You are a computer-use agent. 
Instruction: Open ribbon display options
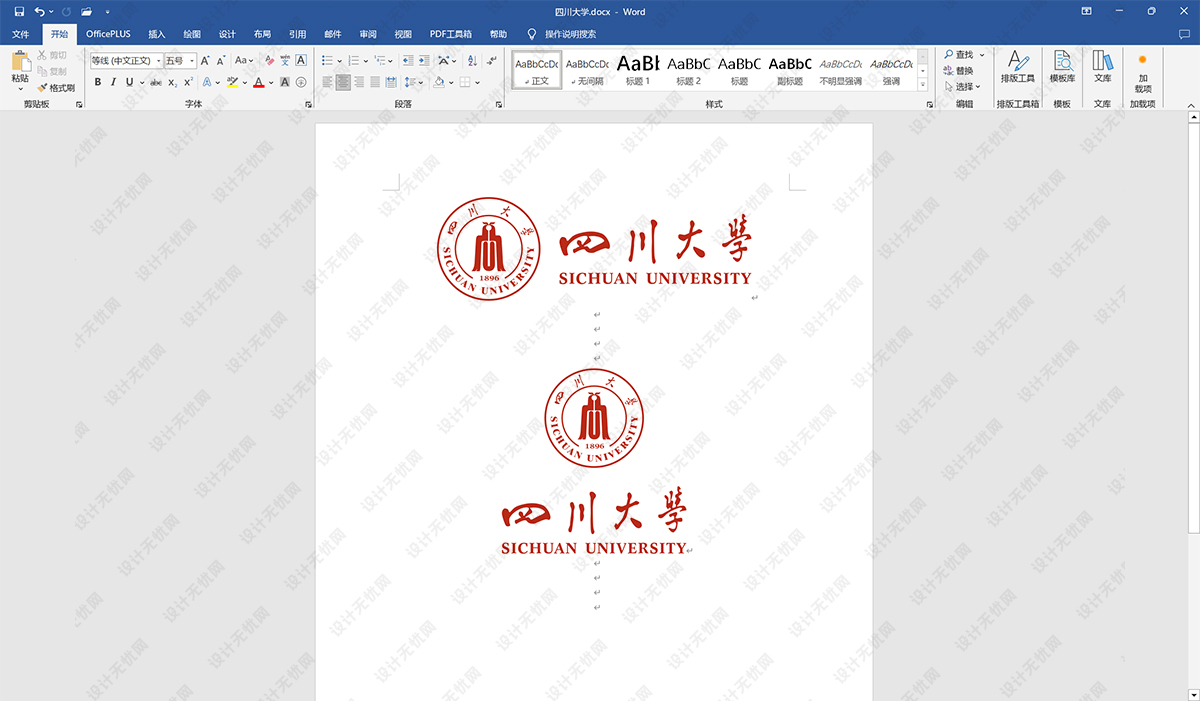(x=1087, y=12)
